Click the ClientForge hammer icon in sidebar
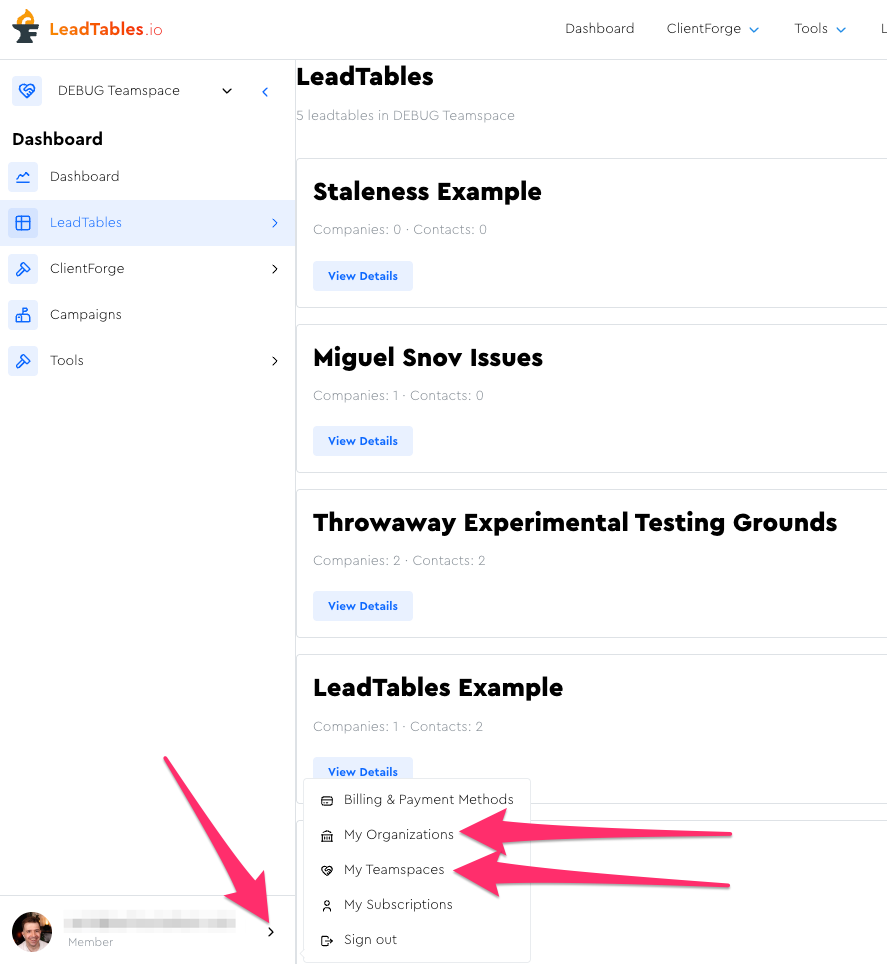Screen dimensions: 887x964 click(x=23, y=269)
